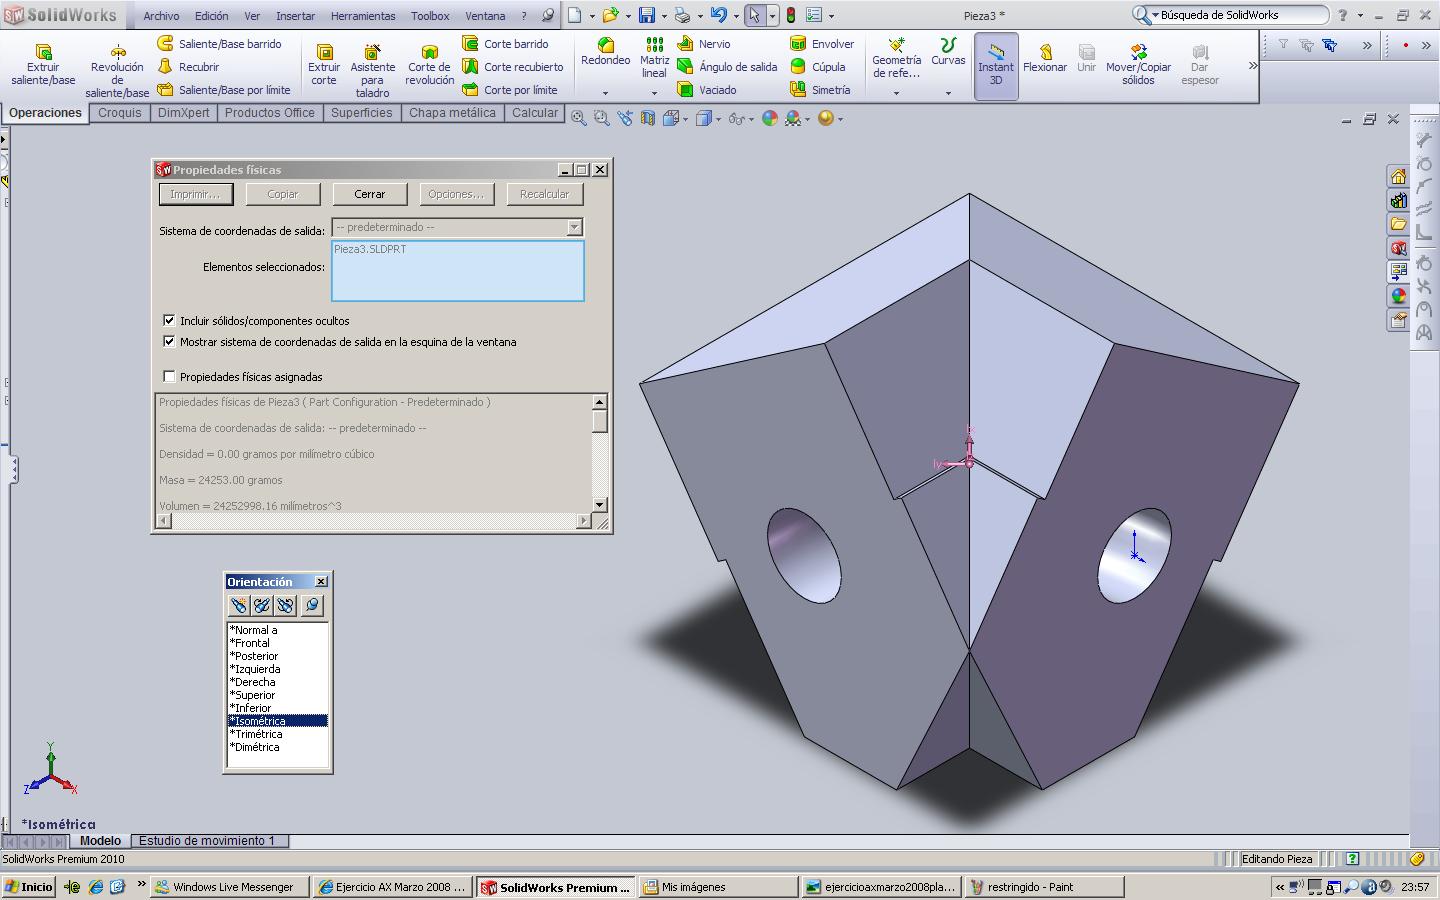Select the Cúpula dome tool

click(x=818, y=67)
